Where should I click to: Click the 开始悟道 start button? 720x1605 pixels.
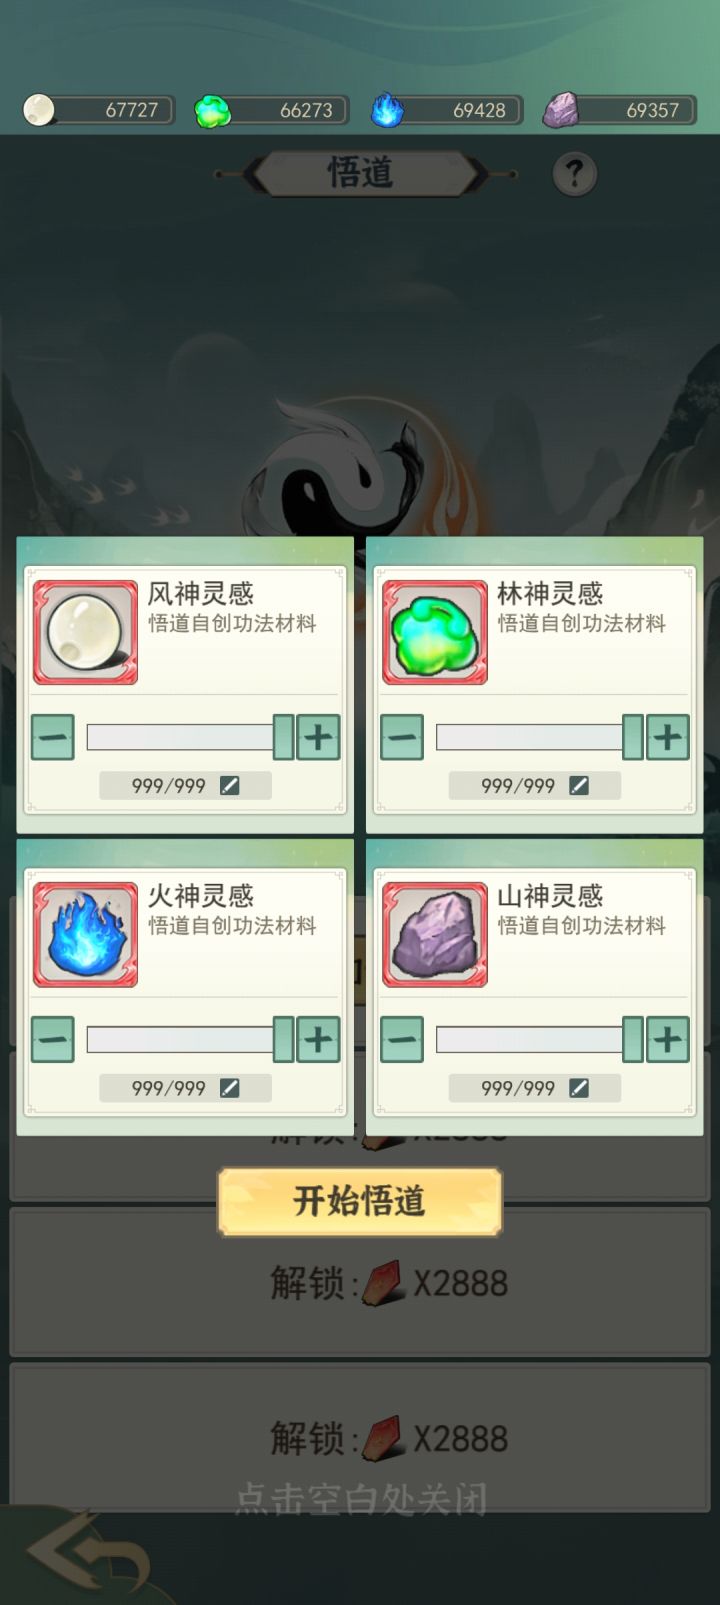click(x=360, y=1201)
